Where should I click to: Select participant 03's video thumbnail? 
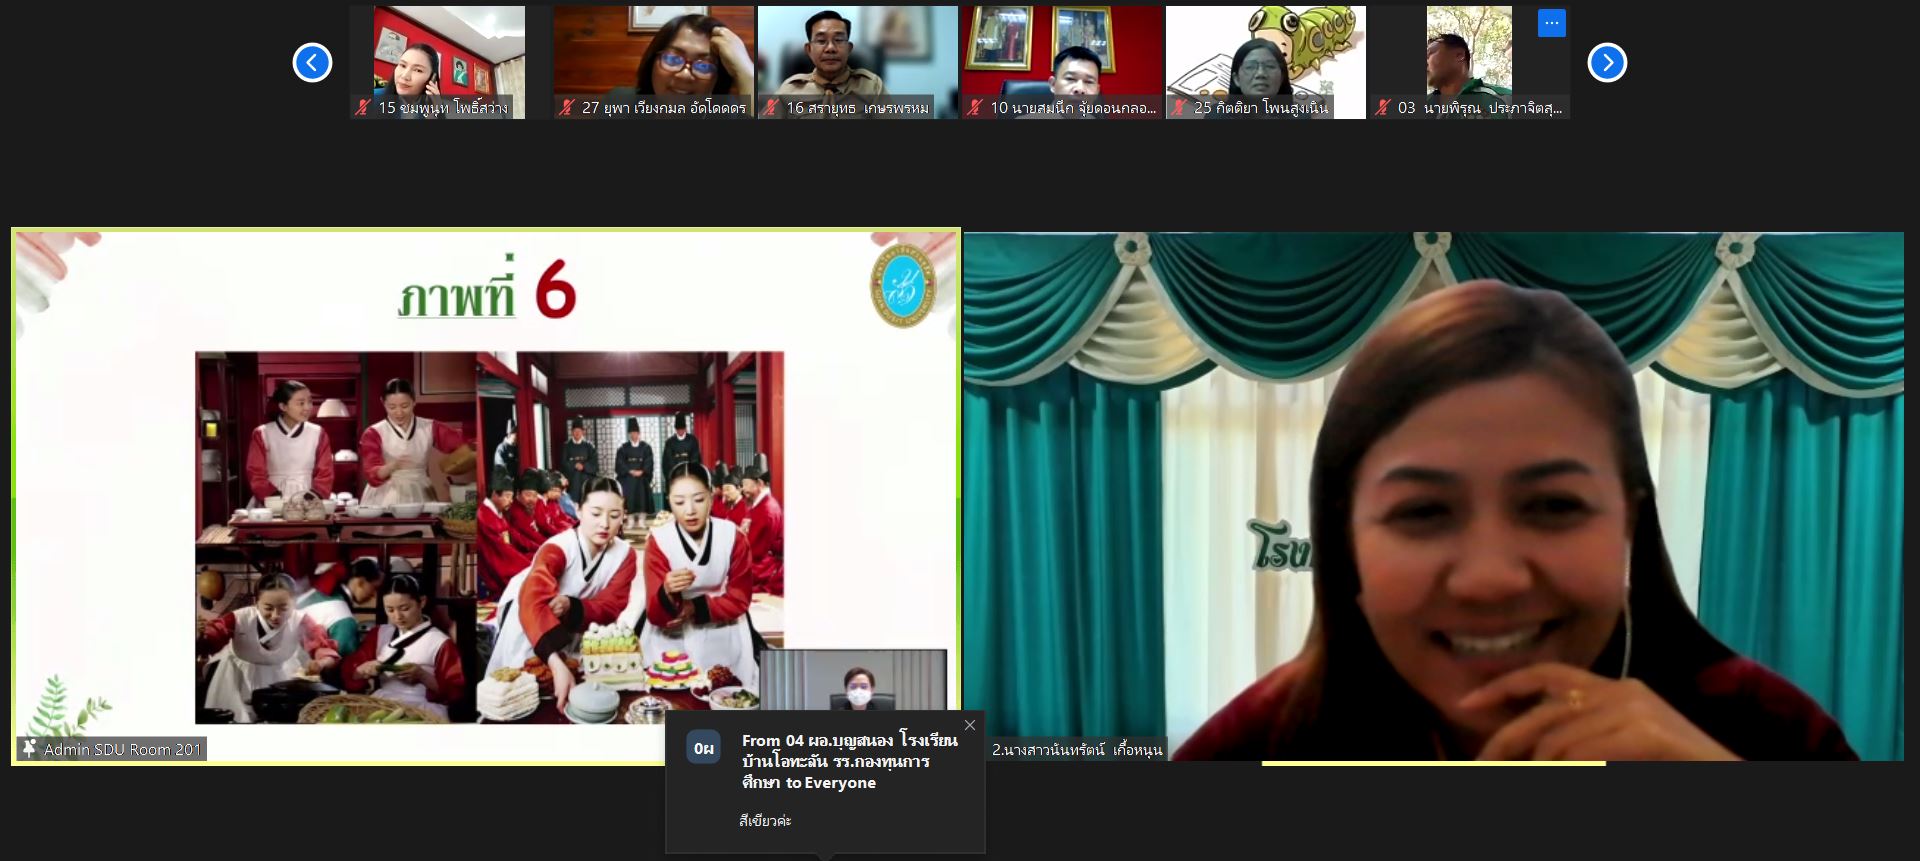coord(1469,62)
